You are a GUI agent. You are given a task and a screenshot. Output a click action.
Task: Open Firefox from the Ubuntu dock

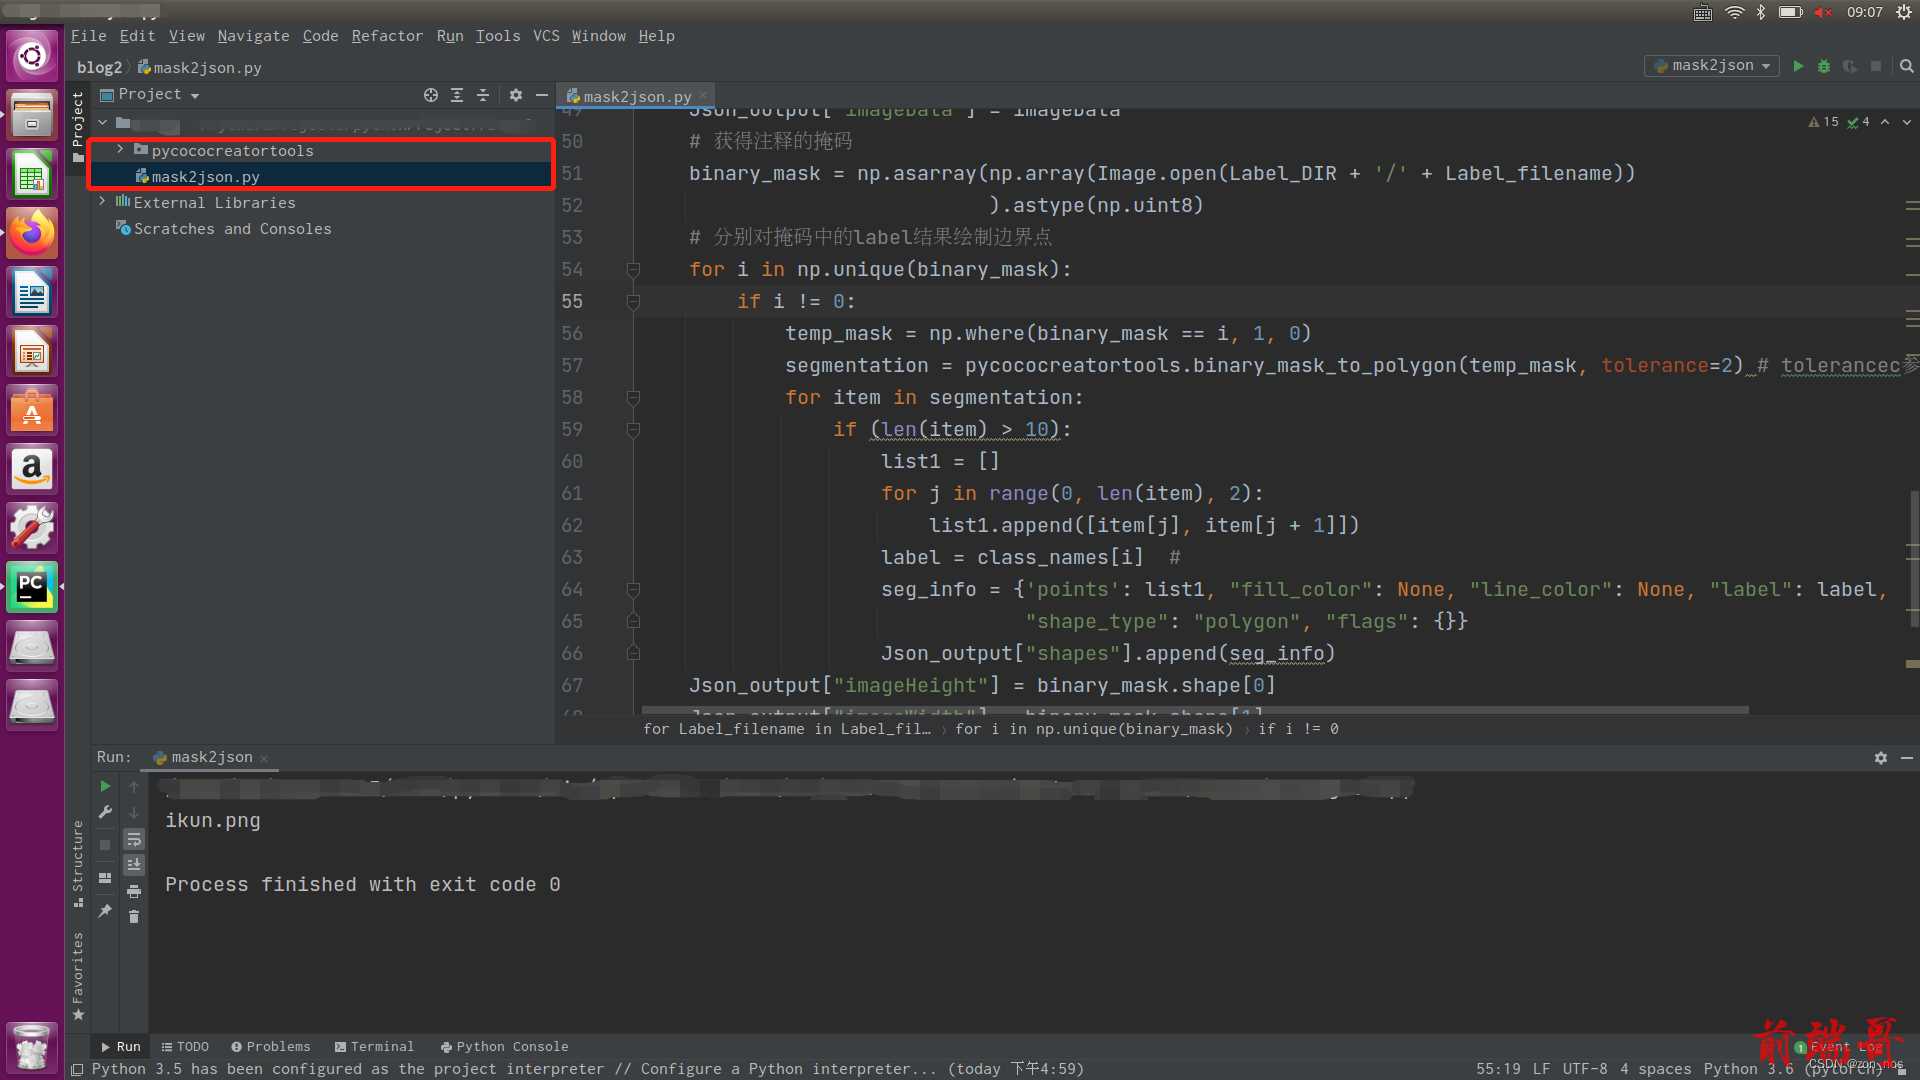click(x=32, y=233)
